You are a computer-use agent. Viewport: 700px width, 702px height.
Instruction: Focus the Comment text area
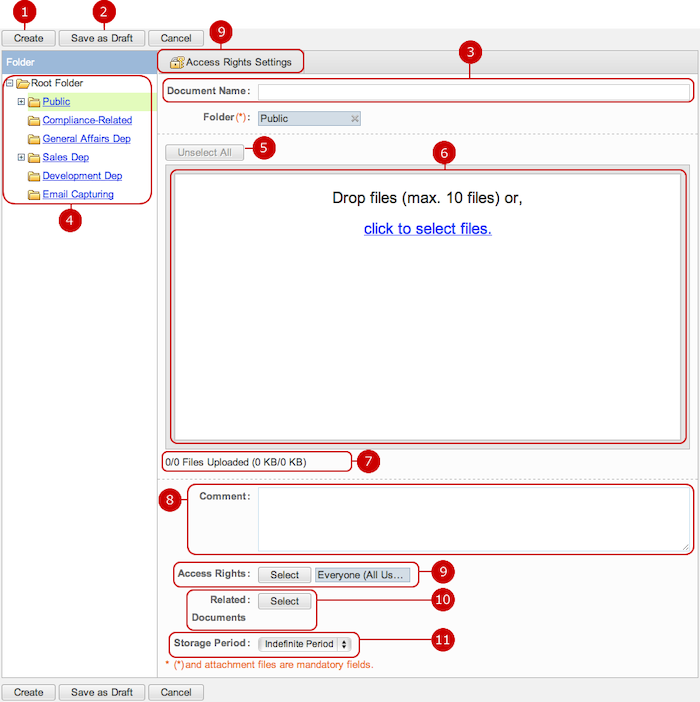pos(474,519)
